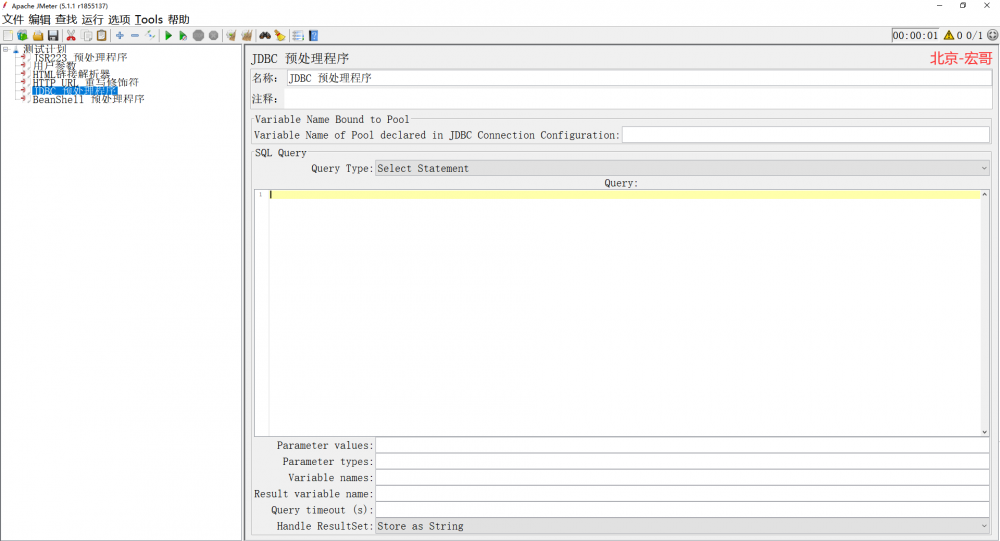Clear results with the single broom icon
This screenshot has height=541, width=1000.
[x=231, y=36]
